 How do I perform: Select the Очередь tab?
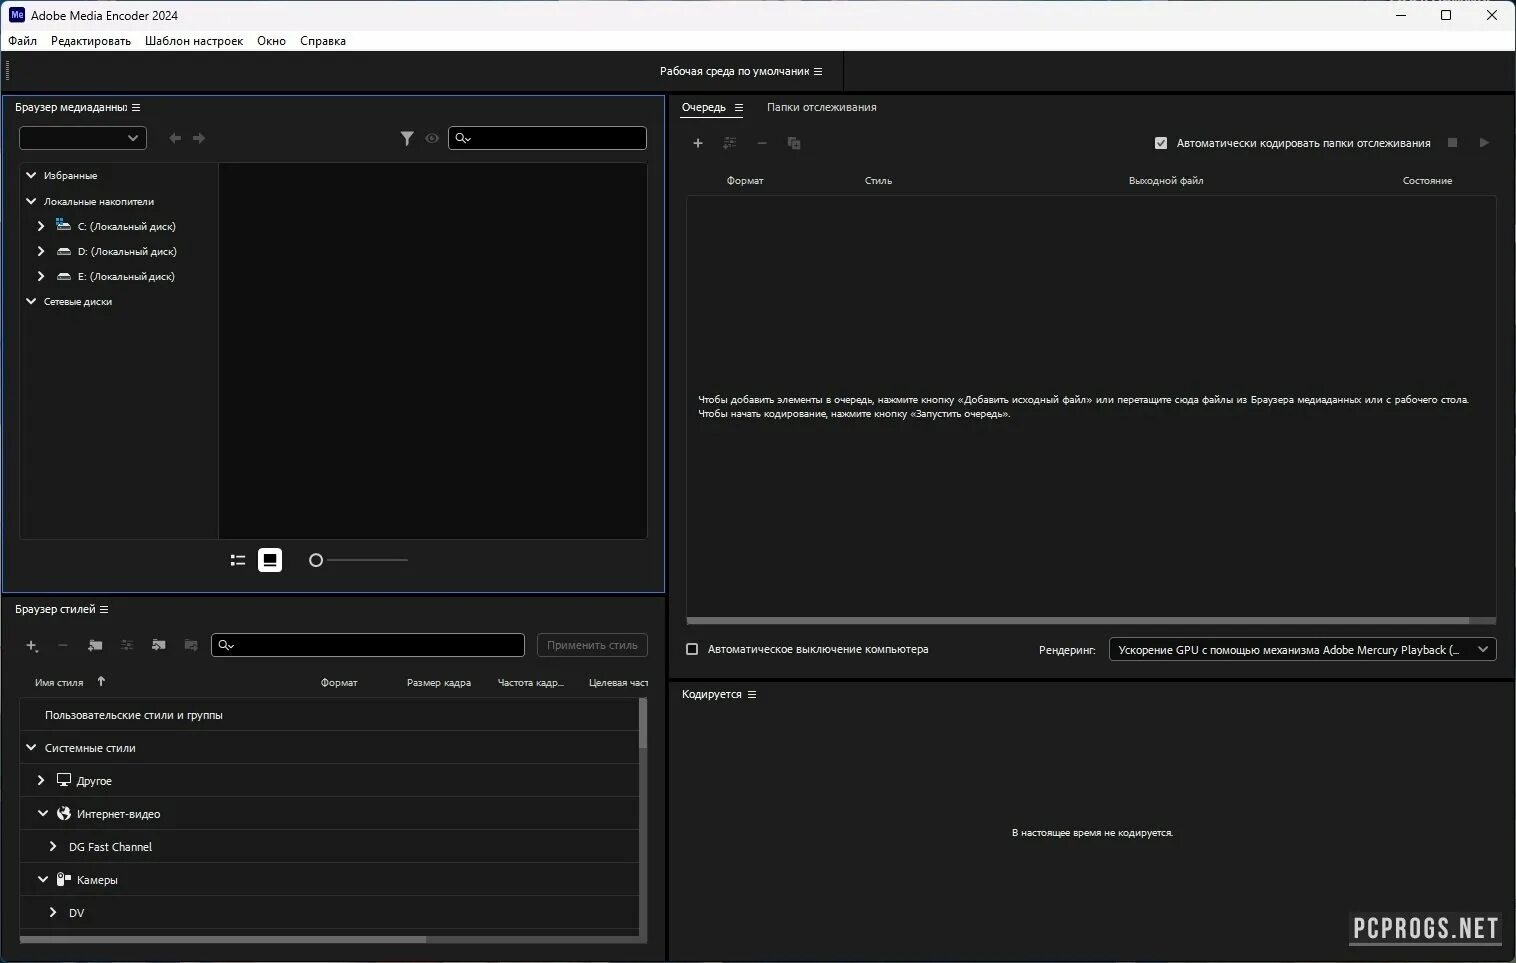coord(704,107)
